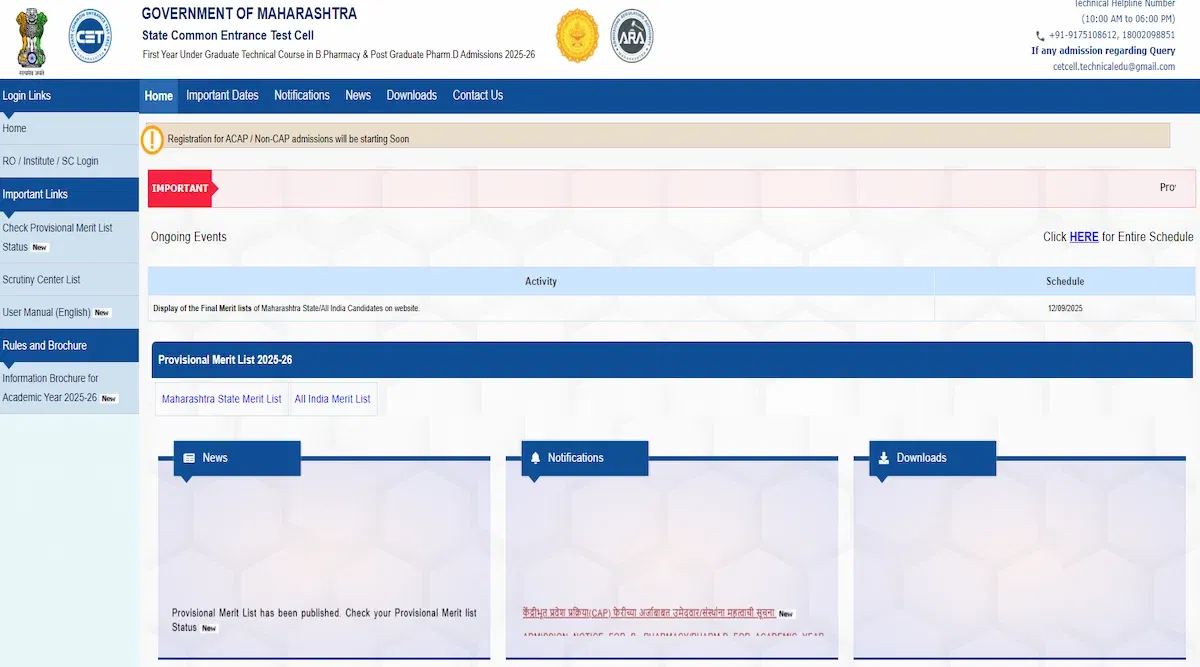Select the All India Merit List tab

coord(332,399)
